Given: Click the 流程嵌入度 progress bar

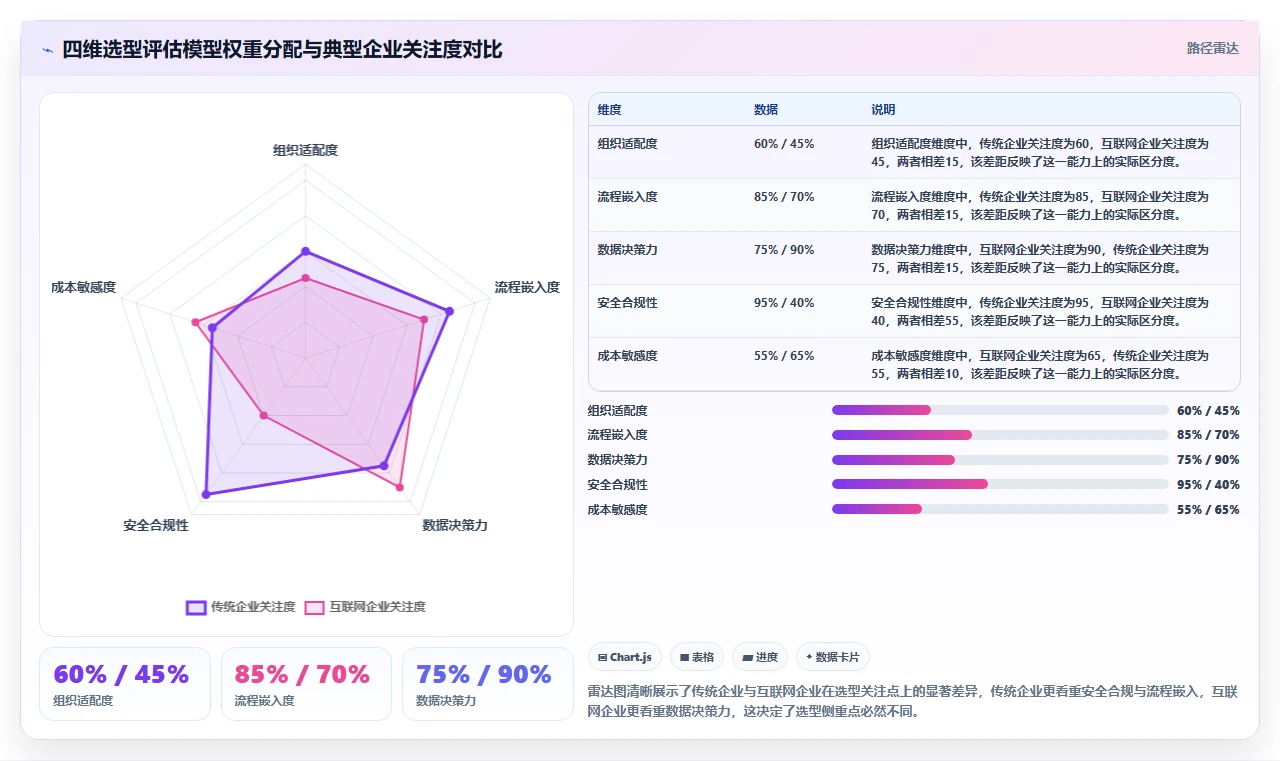Looking at the screenshot, I should [x=1000, y=435].
